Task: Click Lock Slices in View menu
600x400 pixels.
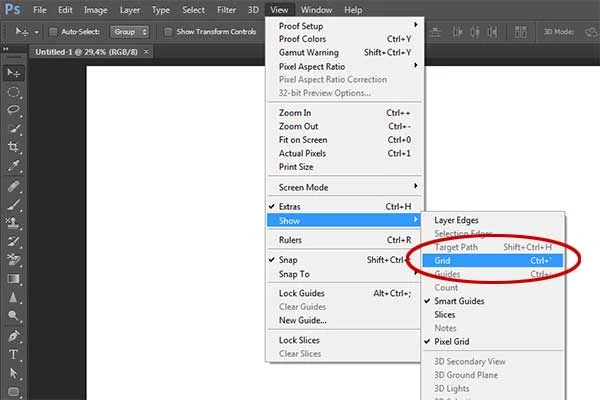Action: (x=344, y=340)
